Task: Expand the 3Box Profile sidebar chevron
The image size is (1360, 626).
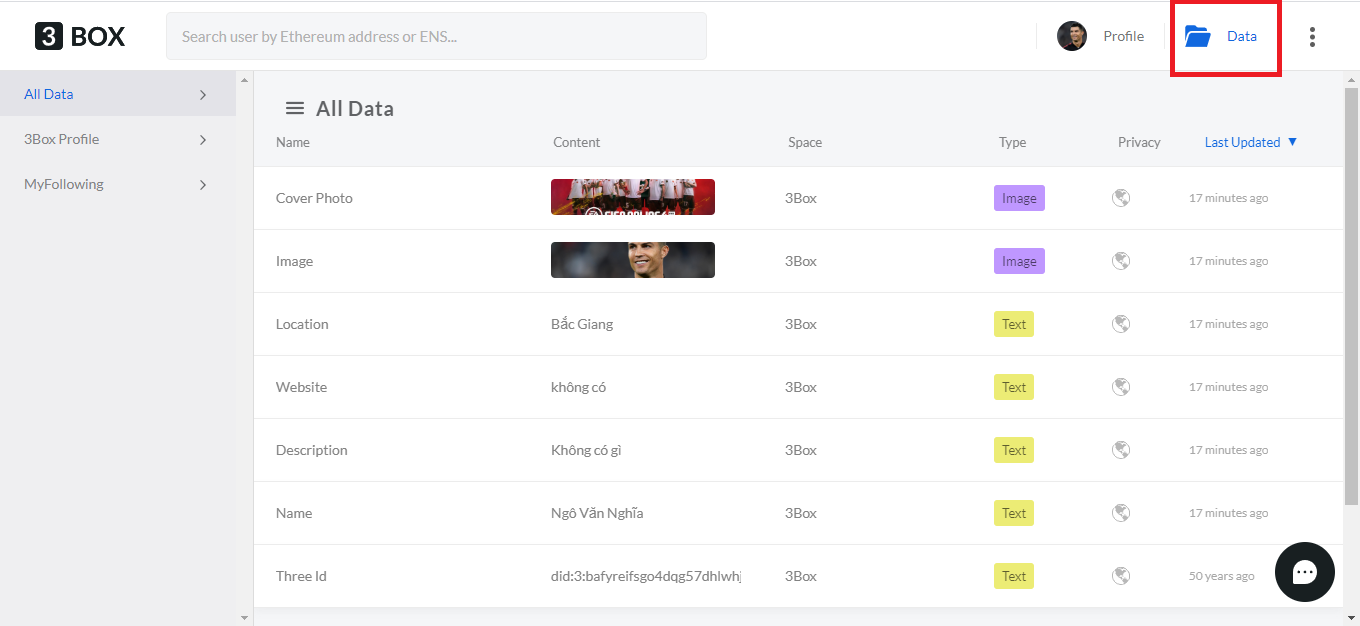Action: (x=203, y=140)
